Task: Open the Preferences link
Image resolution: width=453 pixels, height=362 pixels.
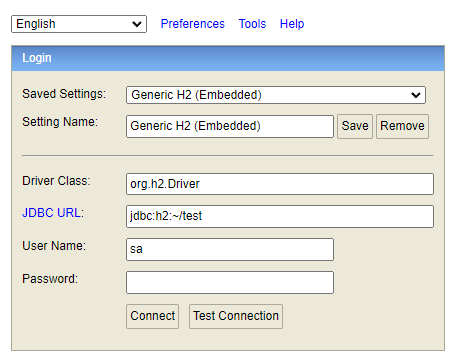Action: (x=193, y=24)
